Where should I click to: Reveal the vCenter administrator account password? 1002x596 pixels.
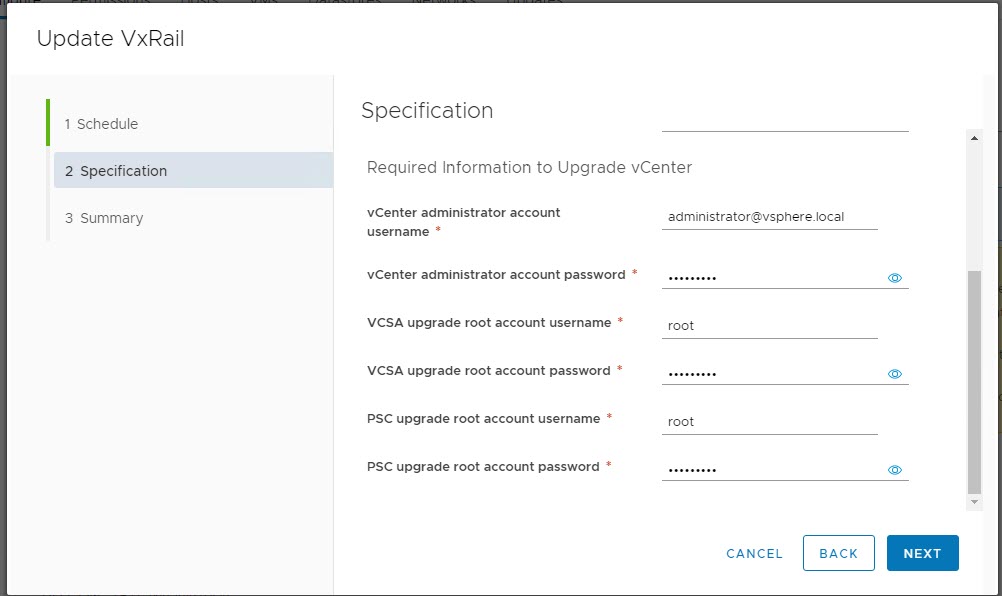(895, 278)
